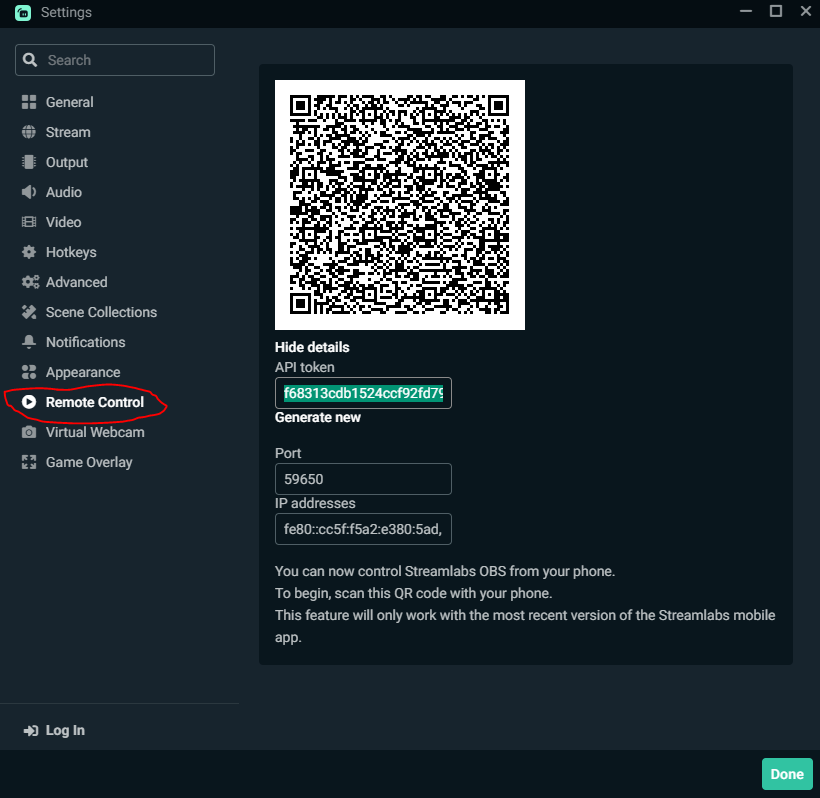
Task: Click the Log In arrow icon
Action: (31, 731)
